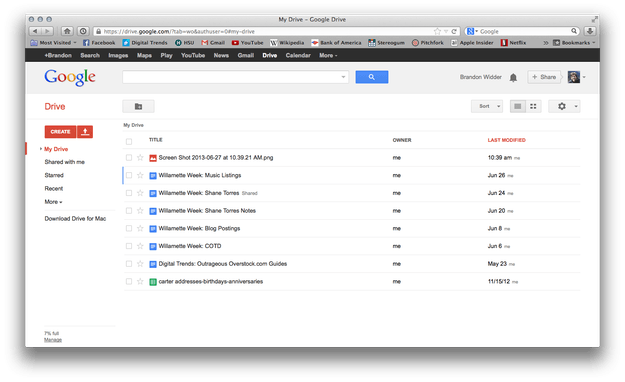The height and width of the screenshot is (382, 625).
Task: Open the Facebook bookmark
Action: click(99, 43)
